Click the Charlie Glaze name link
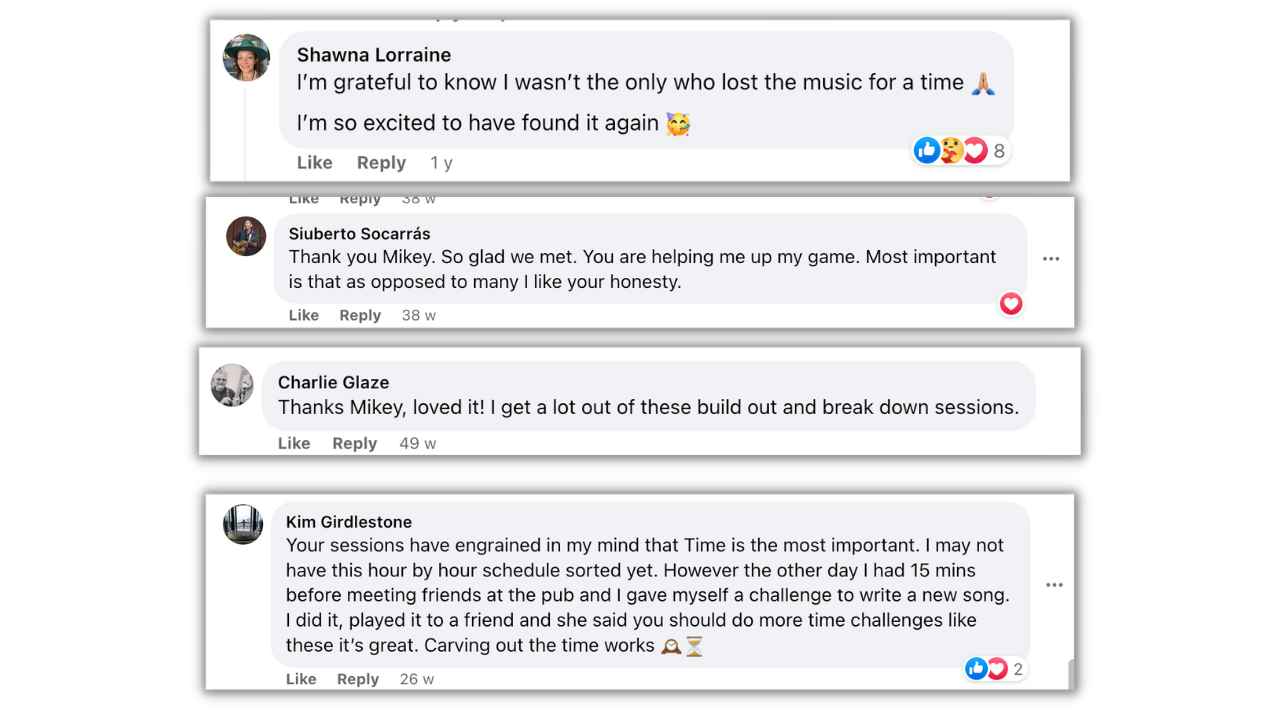The width and height of the screenshot is (1280, 720). pyautogui.click(x=333, y=382)
